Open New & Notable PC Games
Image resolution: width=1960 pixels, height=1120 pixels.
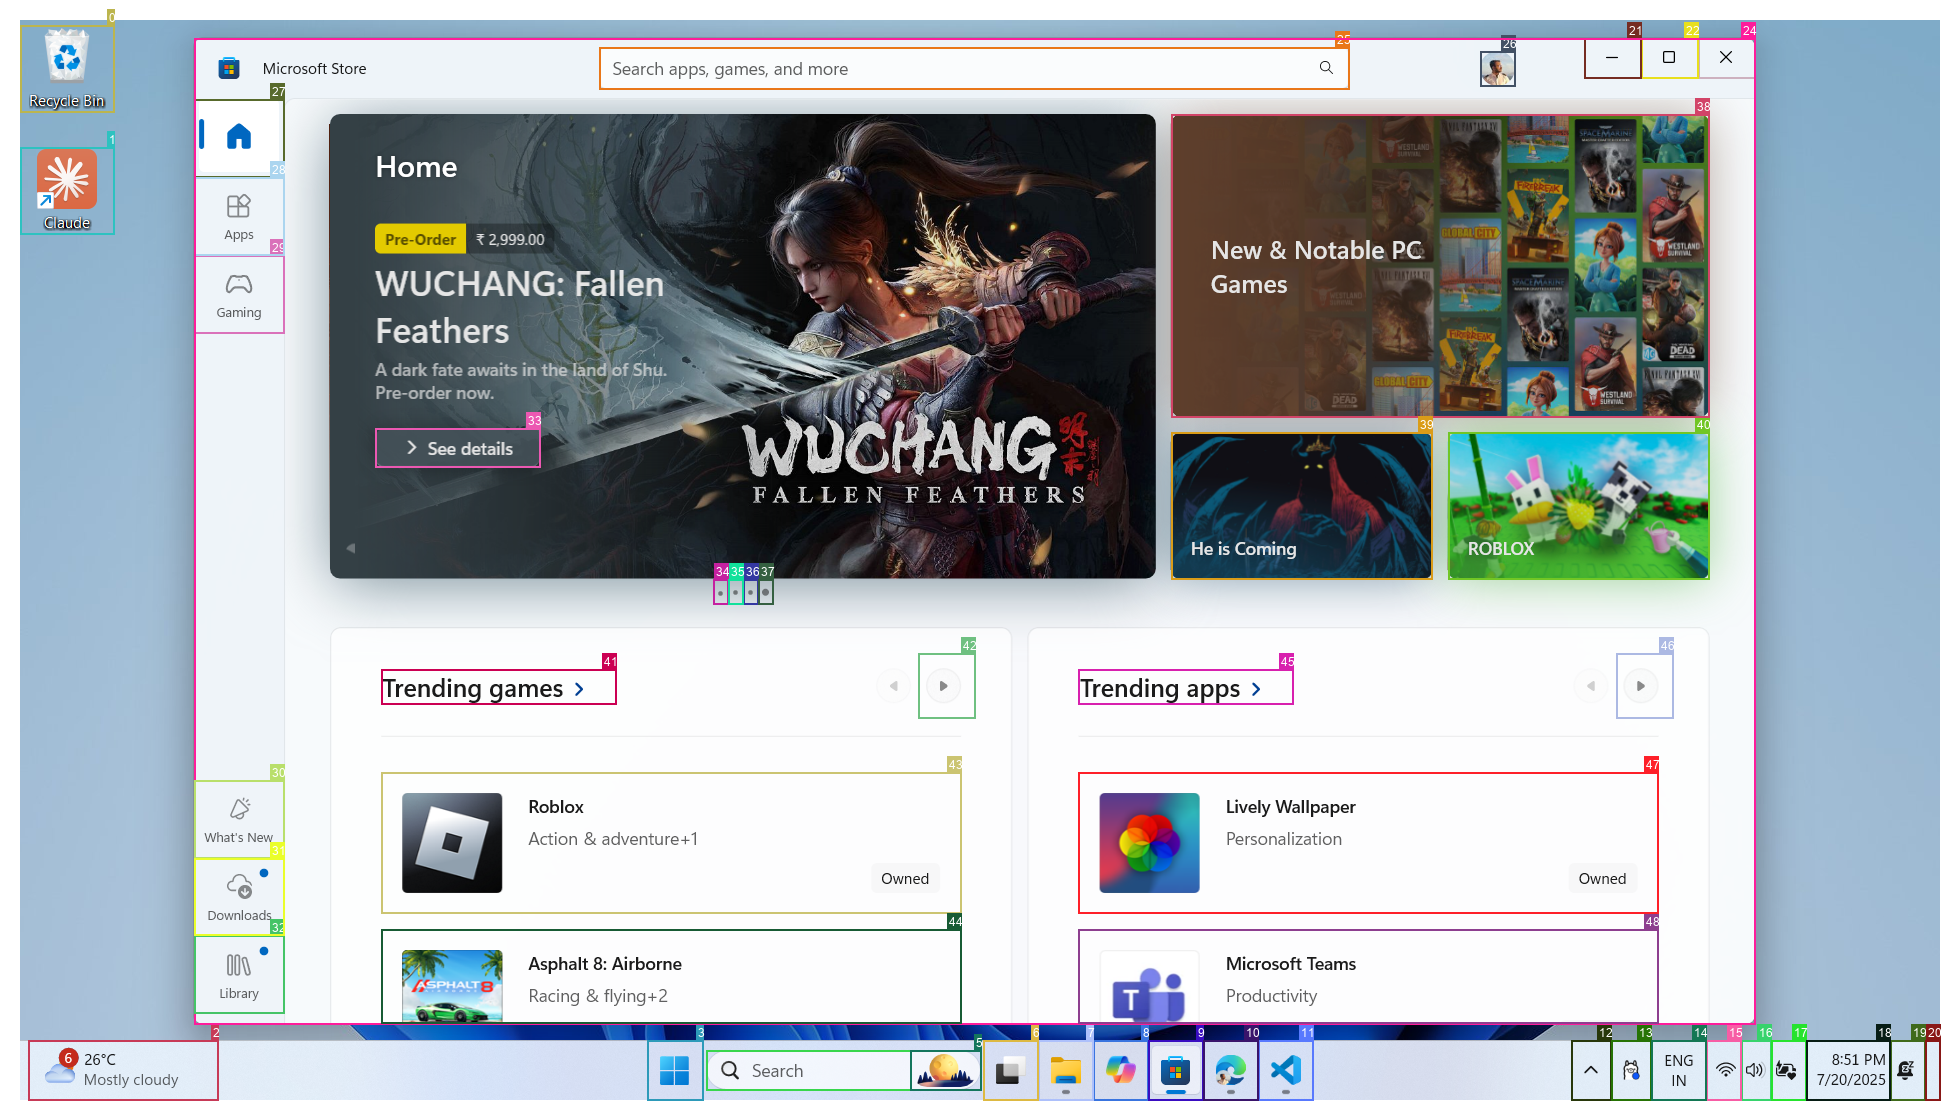pyautogui.click(x=1439, y=266)
